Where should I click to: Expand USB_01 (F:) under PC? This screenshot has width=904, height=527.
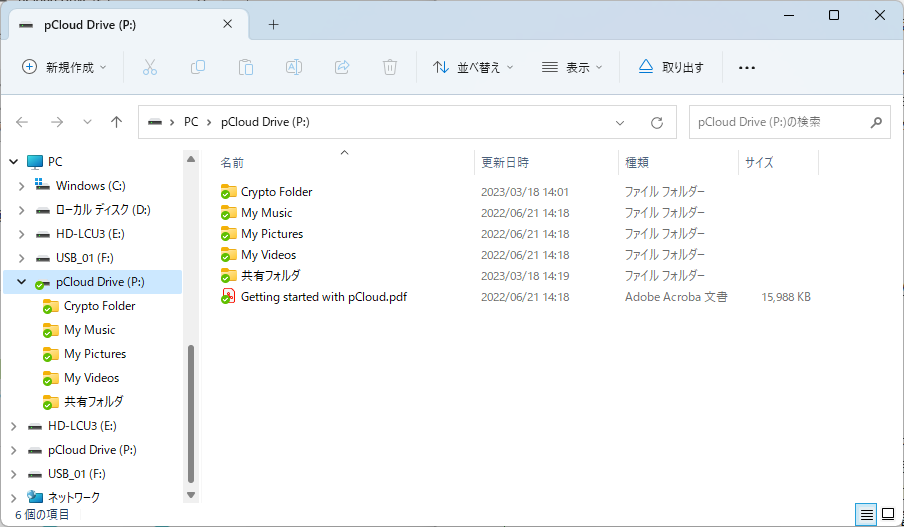(21, 258)
